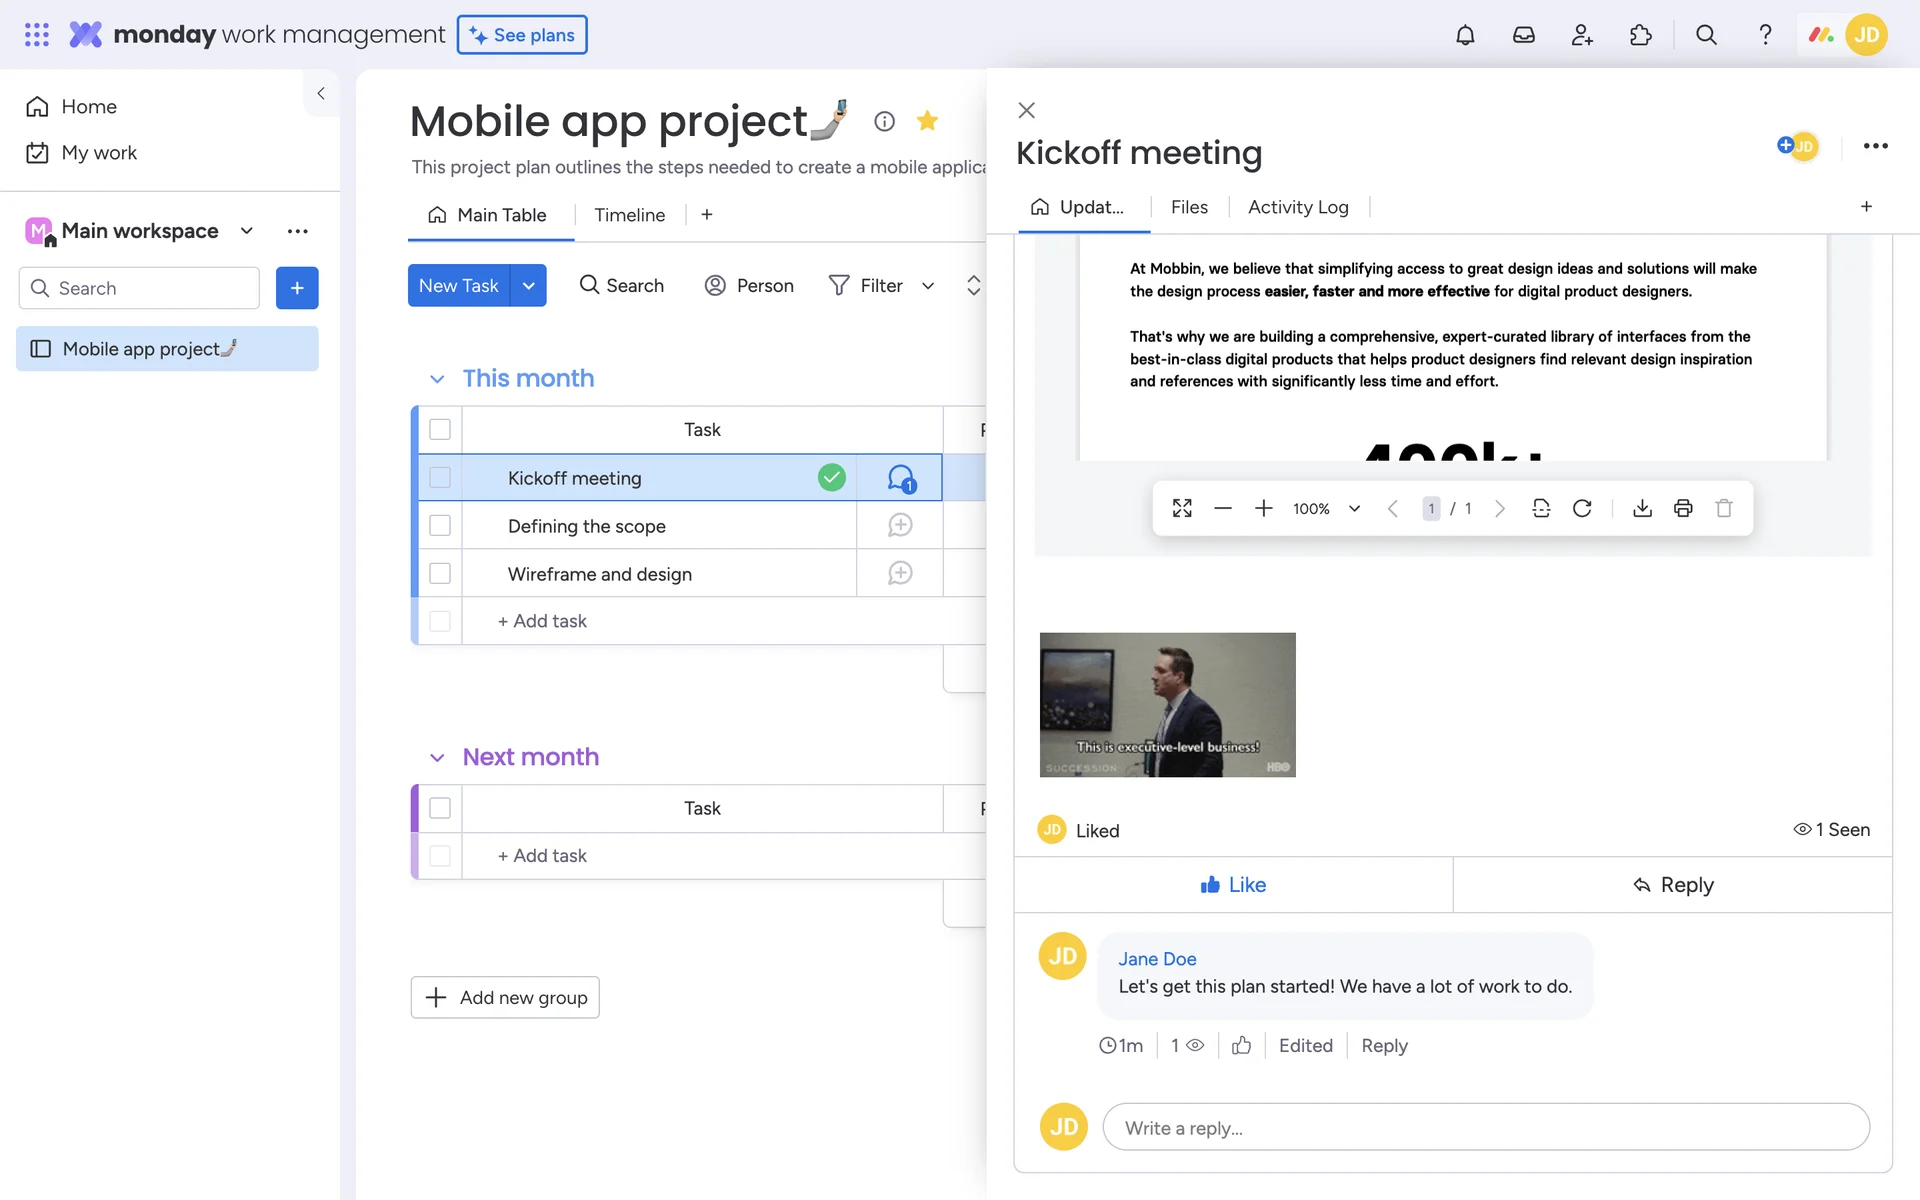1920x1200 pixels.
Task: Select all tasks in Next month group
Action: coord(440,808)
